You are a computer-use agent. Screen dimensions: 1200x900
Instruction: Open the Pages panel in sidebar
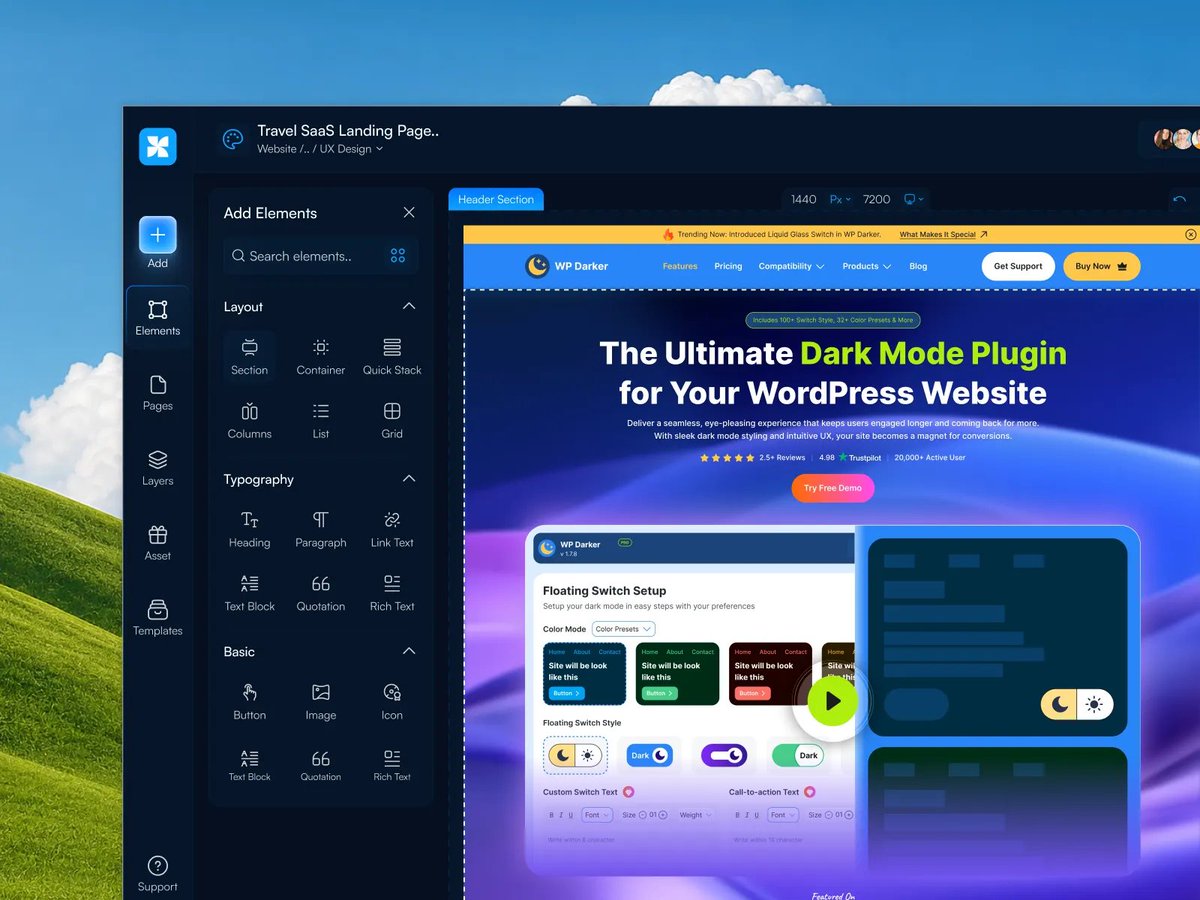point(158,393)
